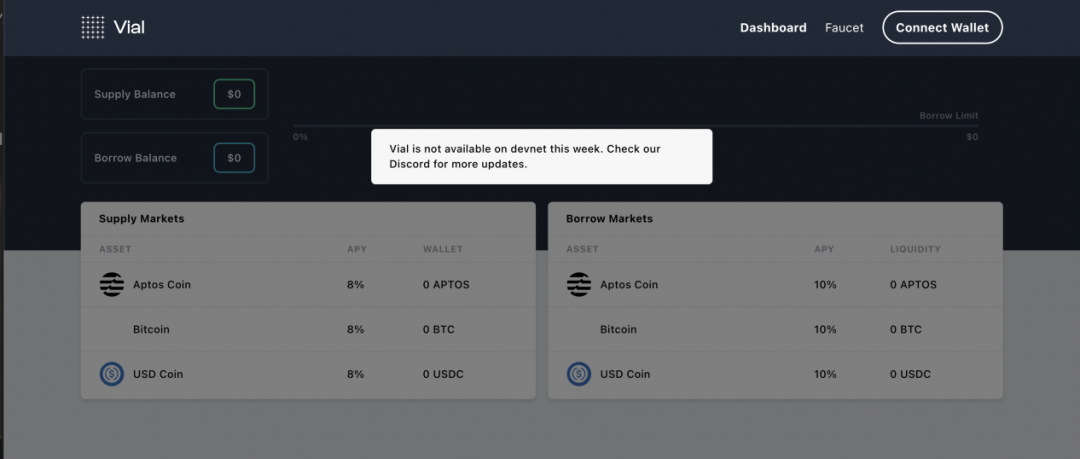Click the Supply Balance $0 badge
Image resolution: width=1080 pixels, height=459 pixels.
click(x=234, y=94)
